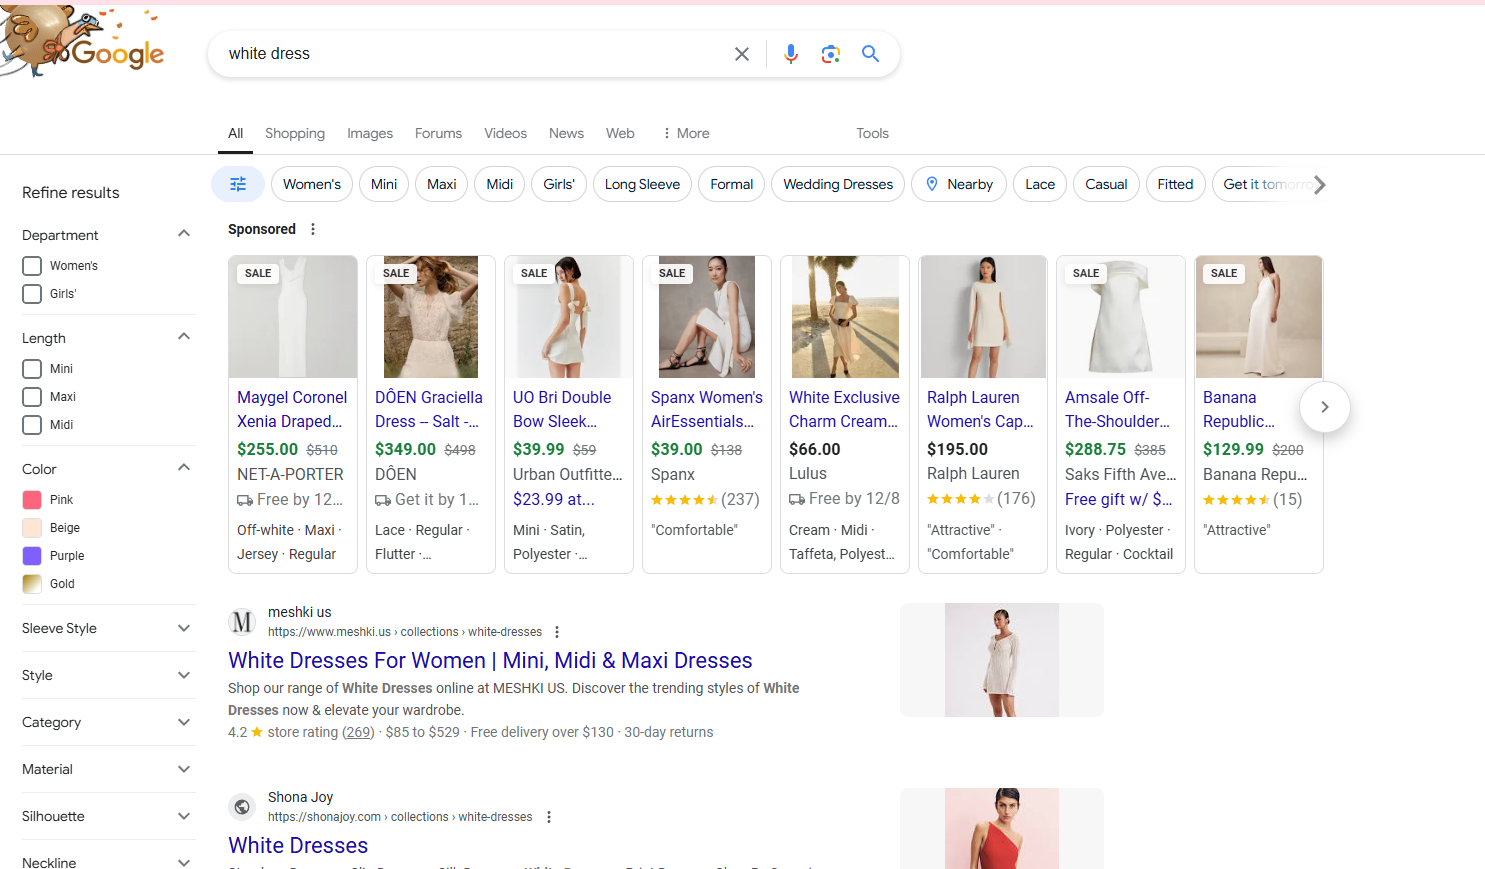Open the three-dot menu for meshki result
Screen dimensions: 1485x869
click(x=557, y=632)
